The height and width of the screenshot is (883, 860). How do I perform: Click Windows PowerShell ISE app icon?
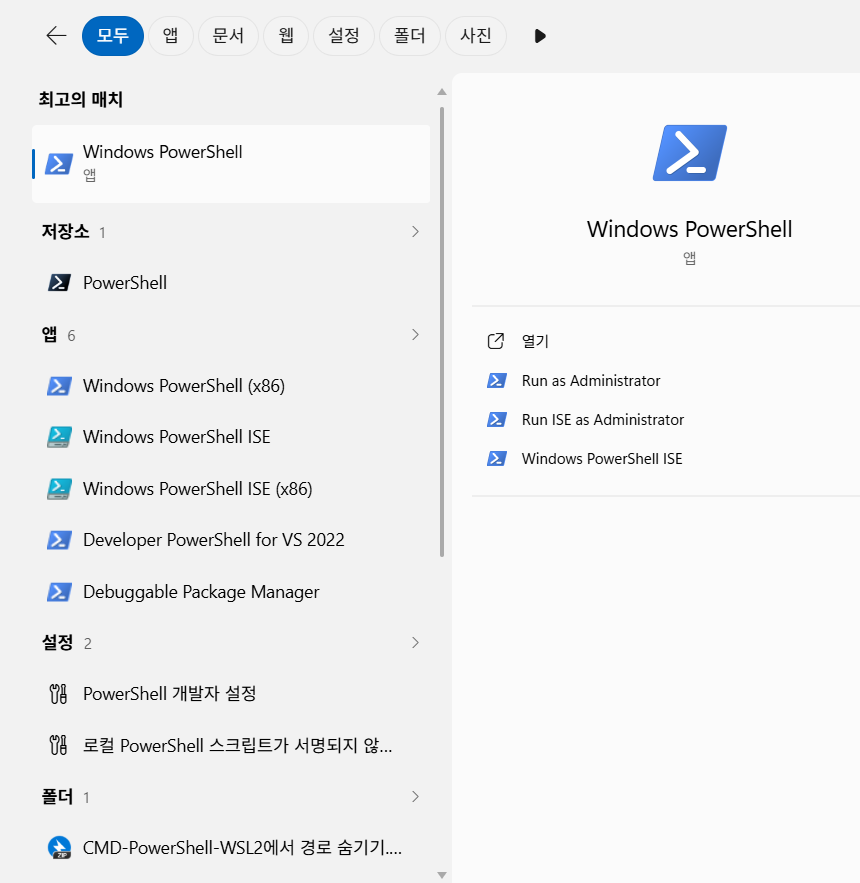pyautogui.click(x=59, y=437)
